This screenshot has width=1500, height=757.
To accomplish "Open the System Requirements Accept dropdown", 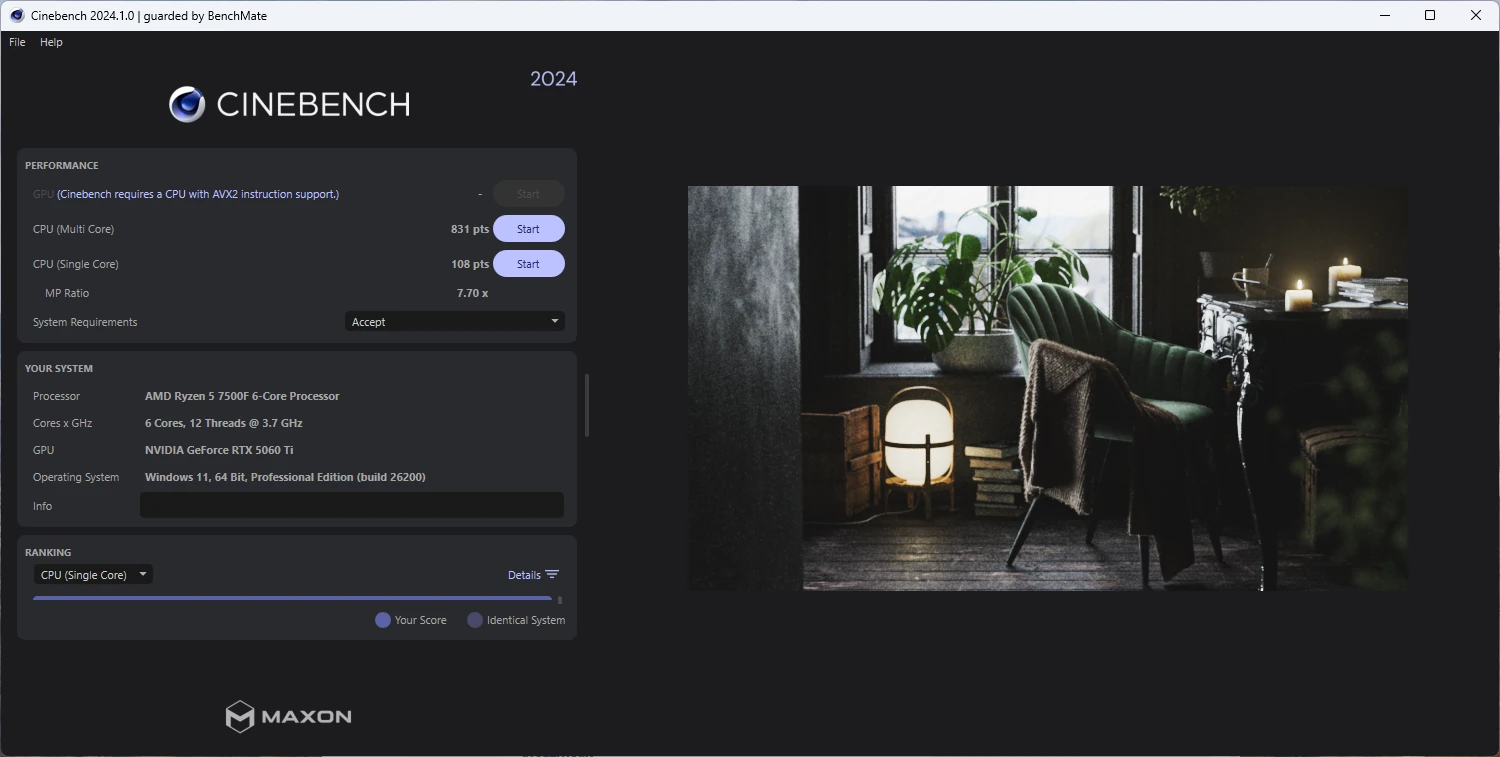I will [x=454, y=322].
